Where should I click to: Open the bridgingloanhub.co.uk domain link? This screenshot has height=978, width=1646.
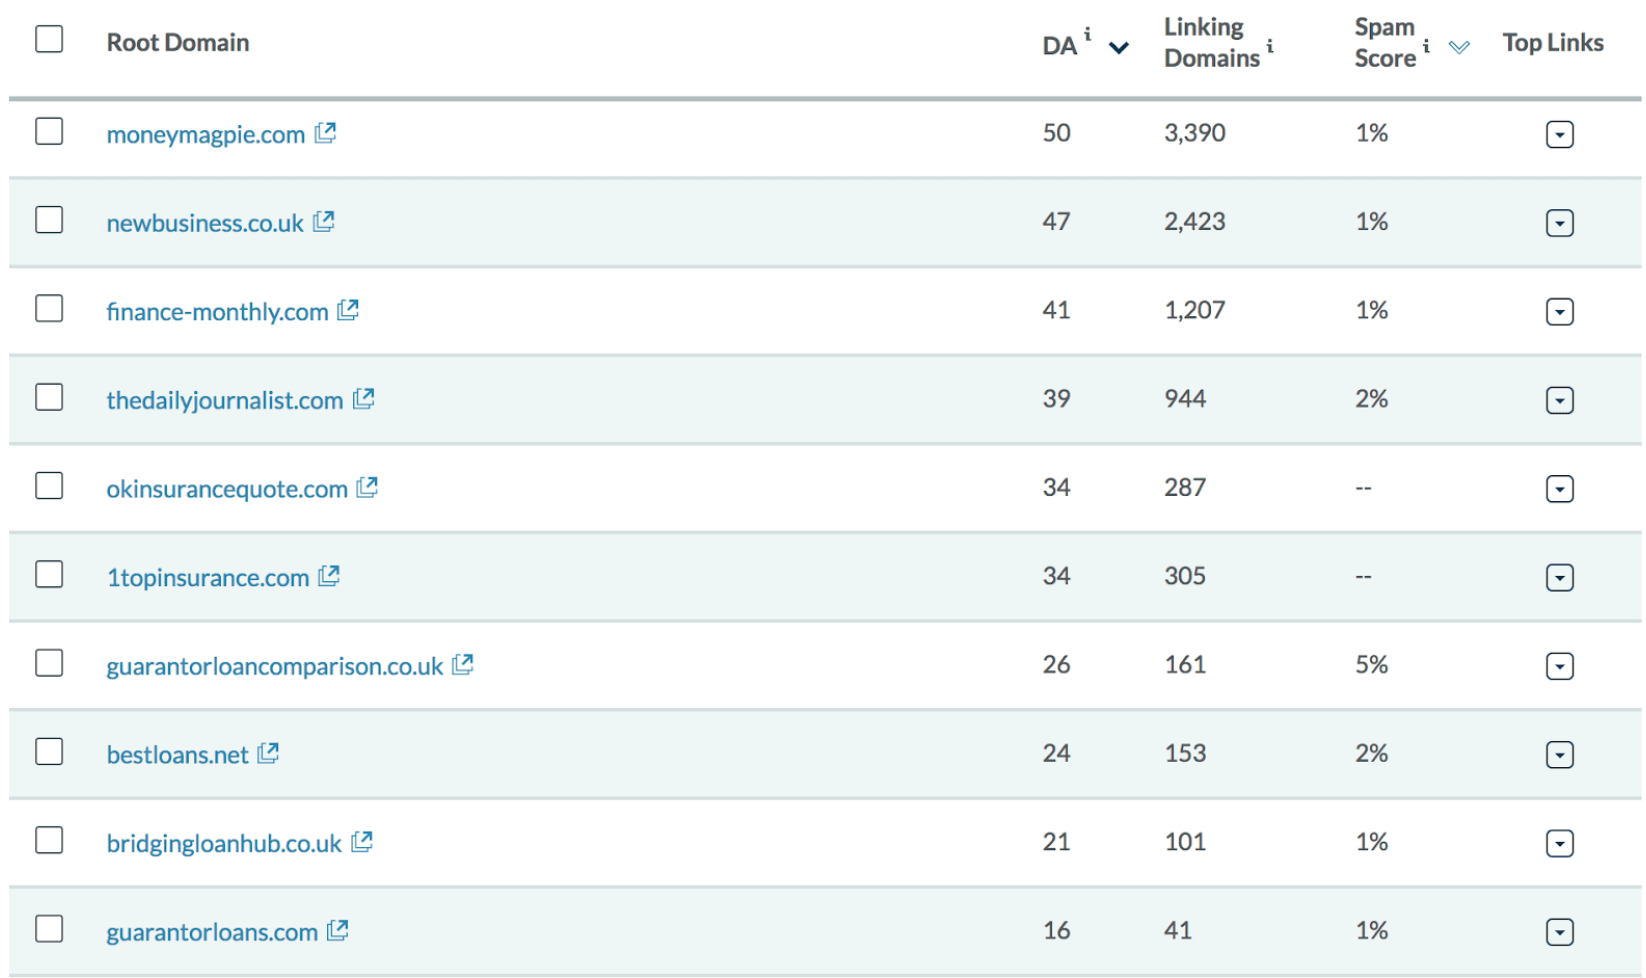(x=224, y=843)
